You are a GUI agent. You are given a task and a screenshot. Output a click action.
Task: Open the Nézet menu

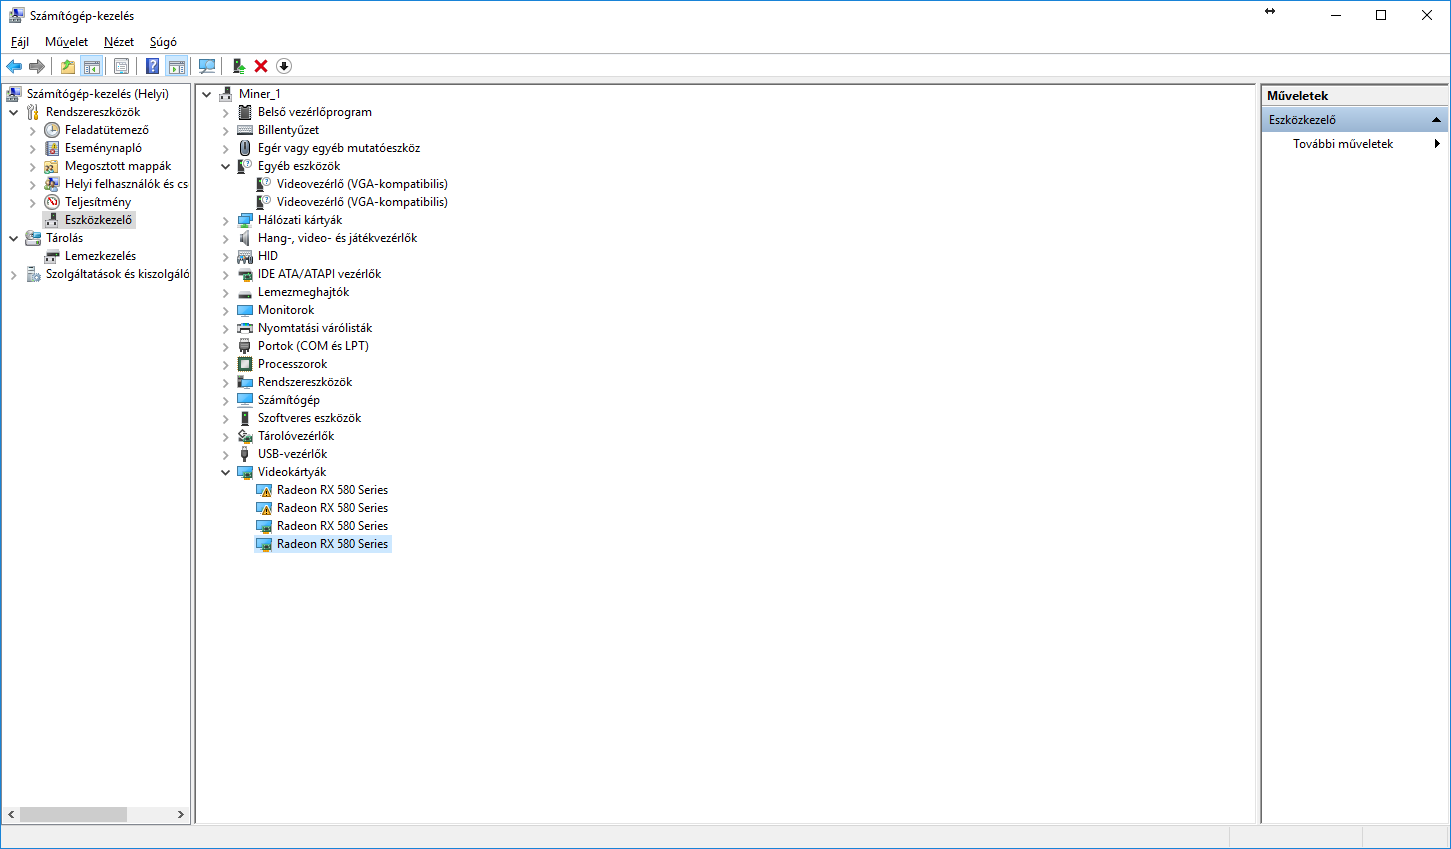(119, 42)
